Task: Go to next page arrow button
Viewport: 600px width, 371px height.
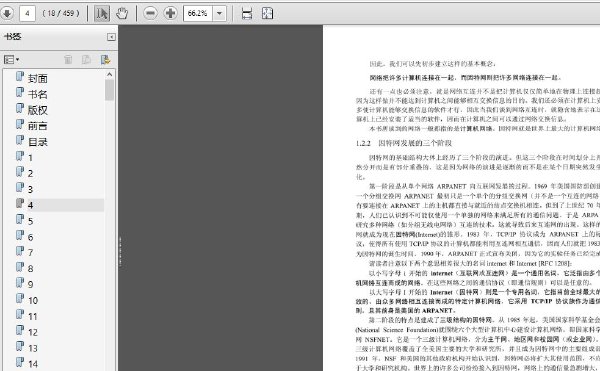Action: [7, 13]
